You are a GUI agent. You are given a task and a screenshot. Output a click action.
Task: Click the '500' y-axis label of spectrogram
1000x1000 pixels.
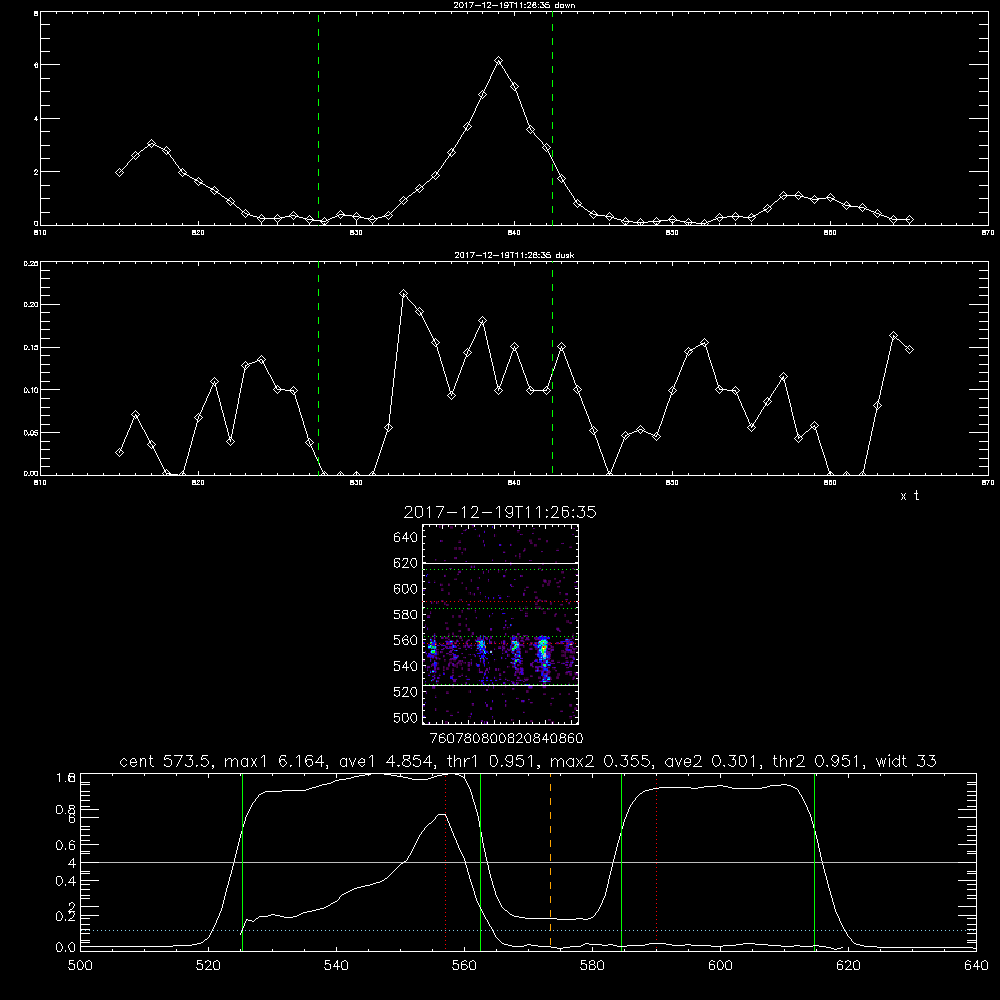406,717
